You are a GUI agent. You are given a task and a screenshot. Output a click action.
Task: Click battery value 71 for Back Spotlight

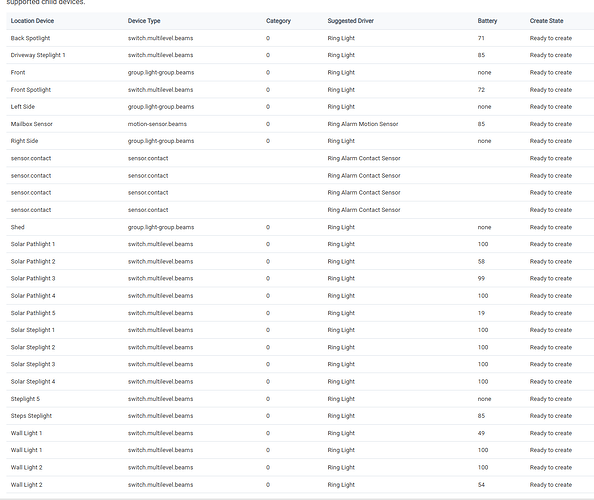tap(481, 38)
